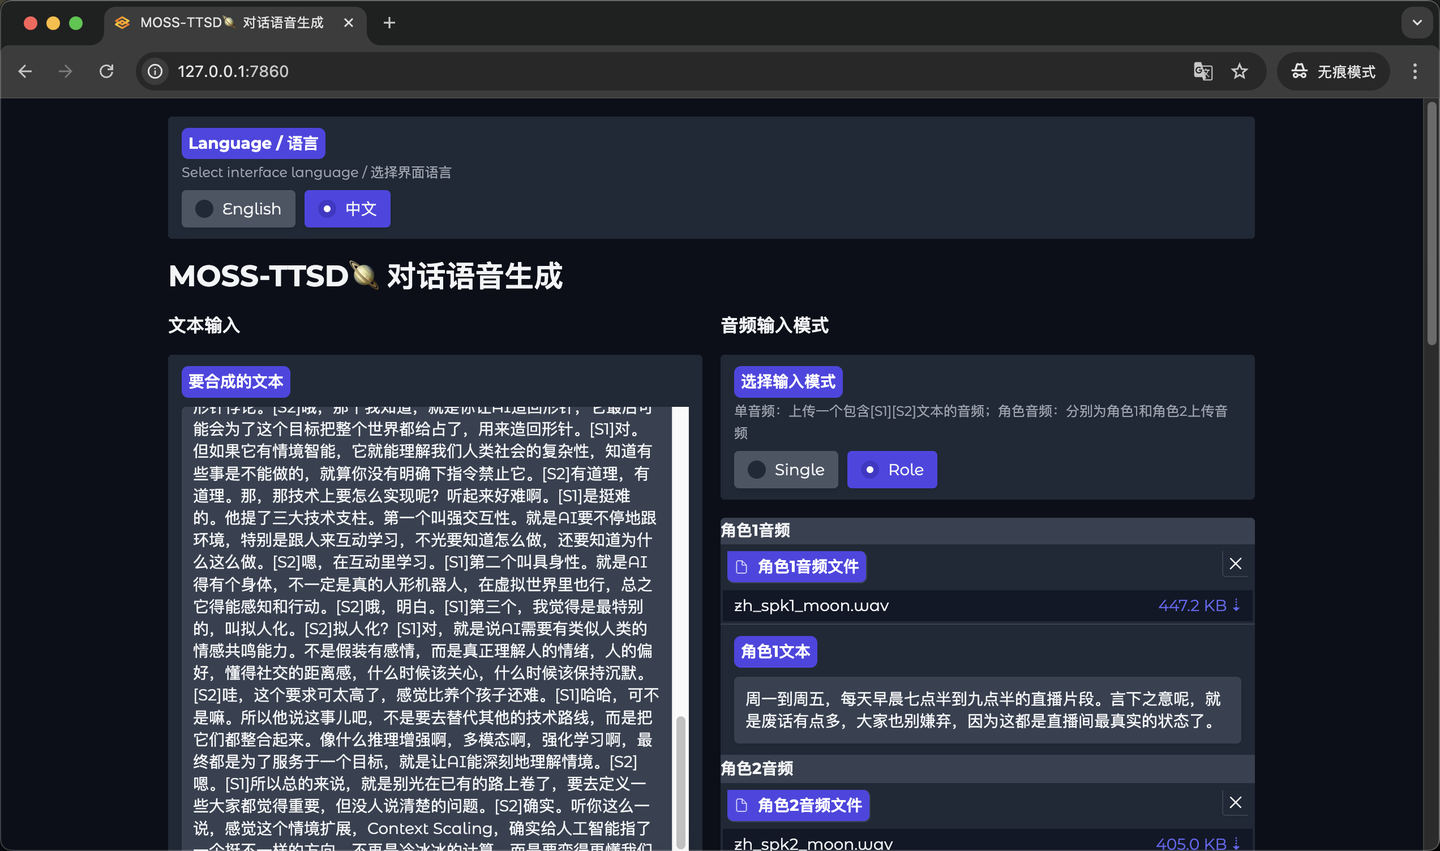Open the tab search chevron at top right
The width and height of the screenshot is (1440, 851).
(x=1416, y=22)
